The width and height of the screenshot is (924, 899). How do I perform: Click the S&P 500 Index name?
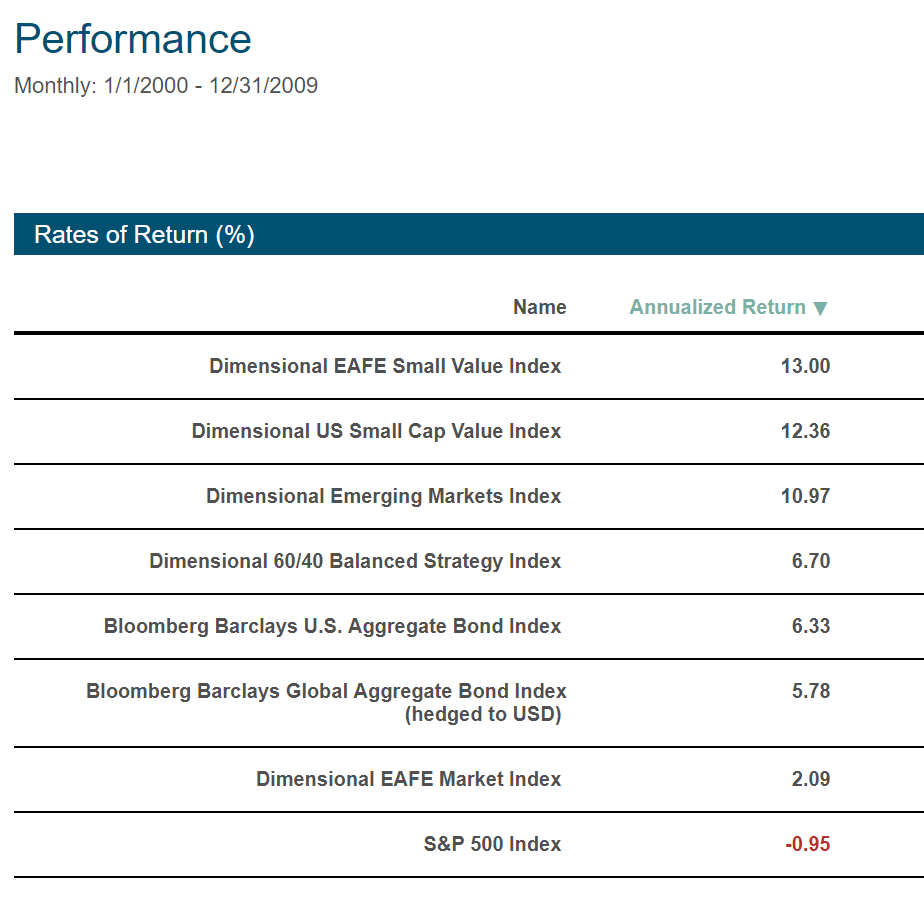tap(492, 844)
